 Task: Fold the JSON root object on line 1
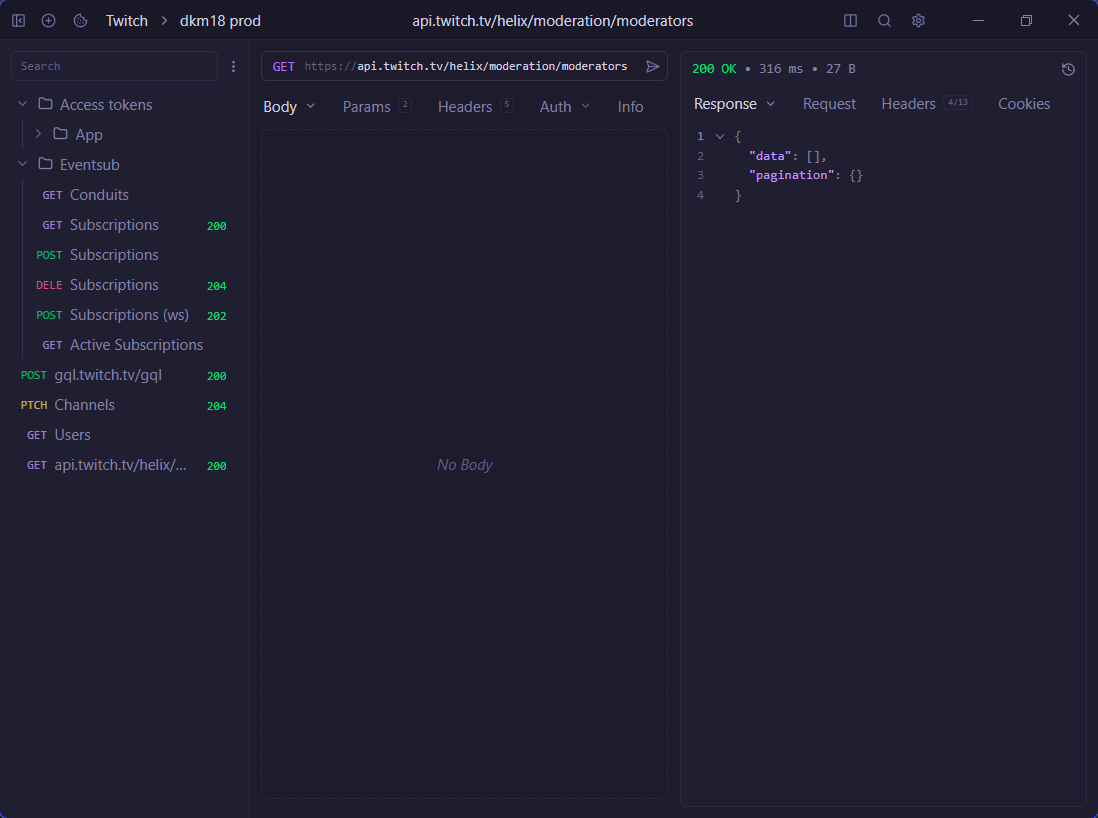(x=719, y=136)
